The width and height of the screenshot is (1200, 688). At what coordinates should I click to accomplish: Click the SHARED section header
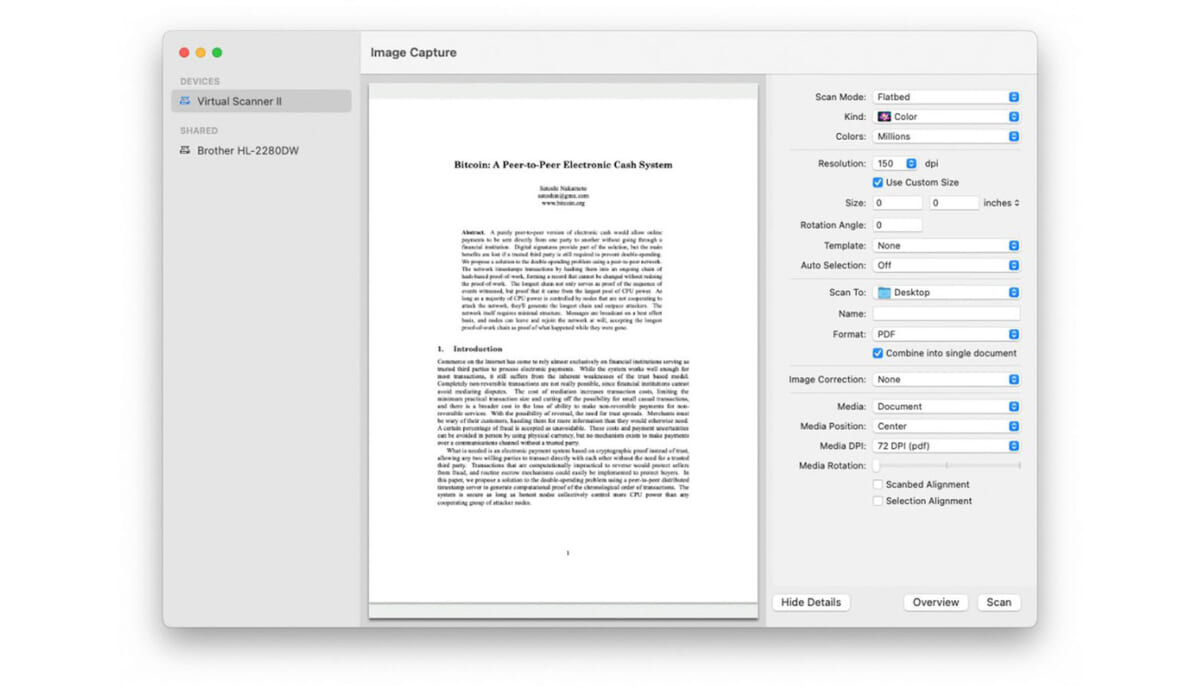tap(199, 130)
